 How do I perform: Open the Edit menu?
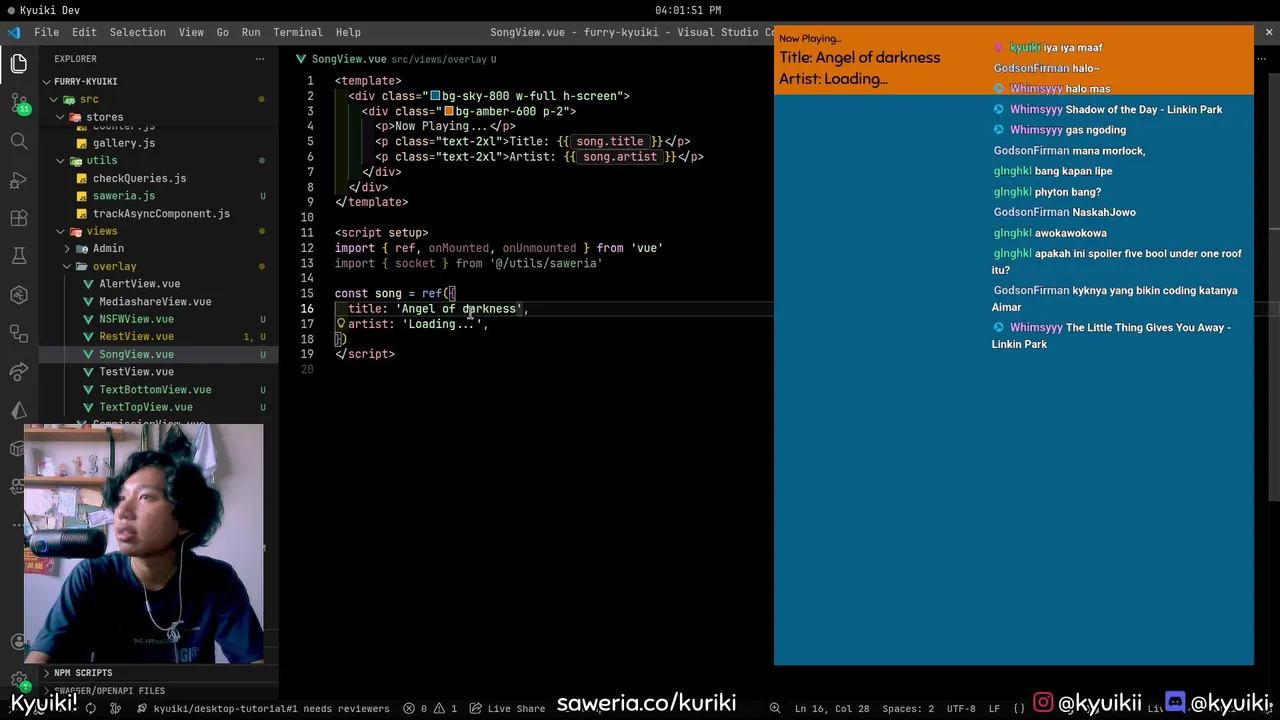(84, 32)
